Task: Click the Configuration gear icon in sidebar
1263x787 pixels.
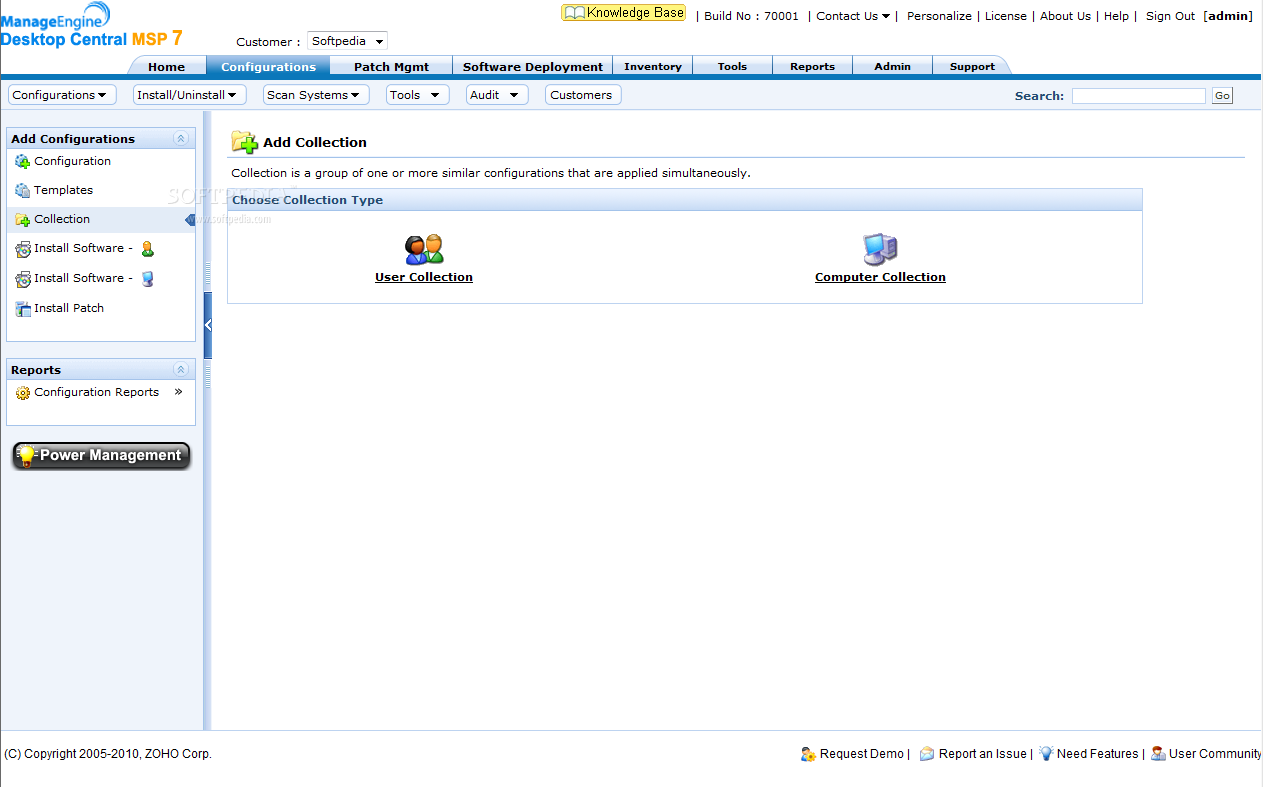Action: pos(22,162)
